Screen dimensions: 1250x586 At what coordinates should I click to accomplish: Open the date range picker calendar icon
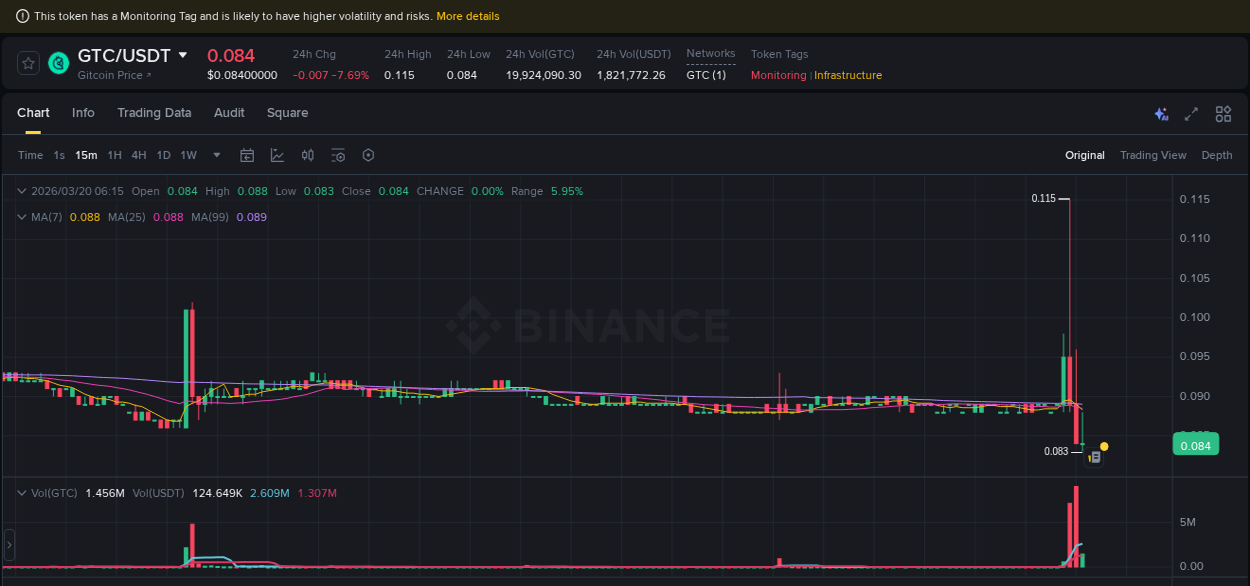pos(247,155)
